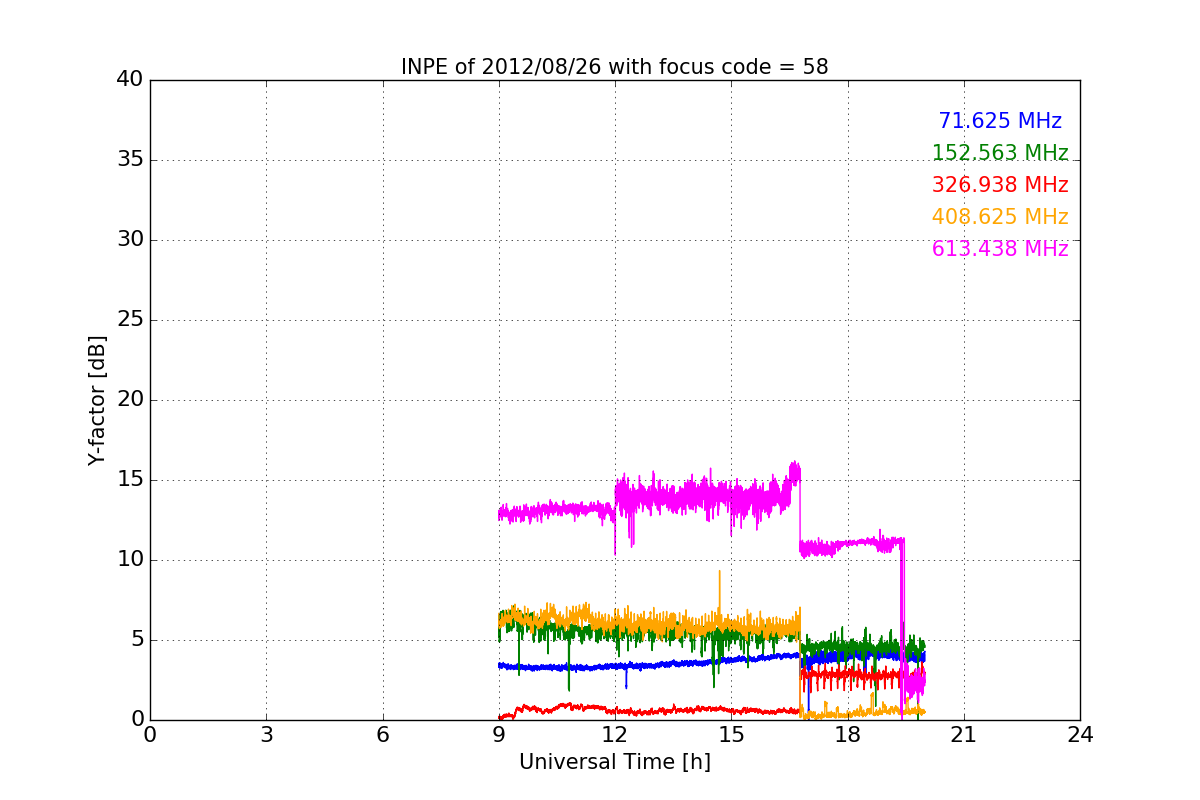
Task: Click x-axis tick label '12'
Action: 615,735
